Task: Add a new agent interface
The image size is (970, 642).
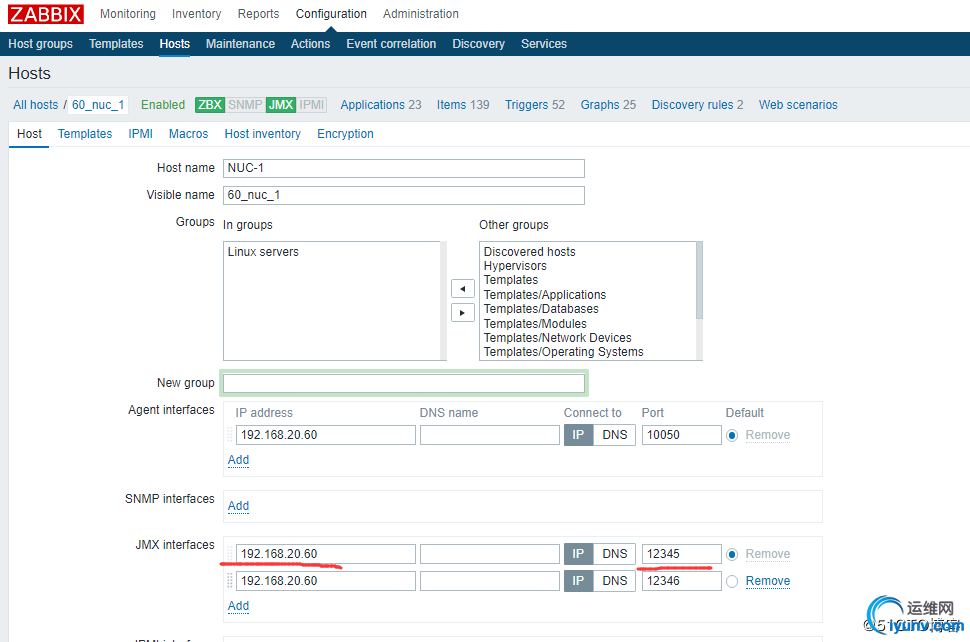Action: (238, 460)
